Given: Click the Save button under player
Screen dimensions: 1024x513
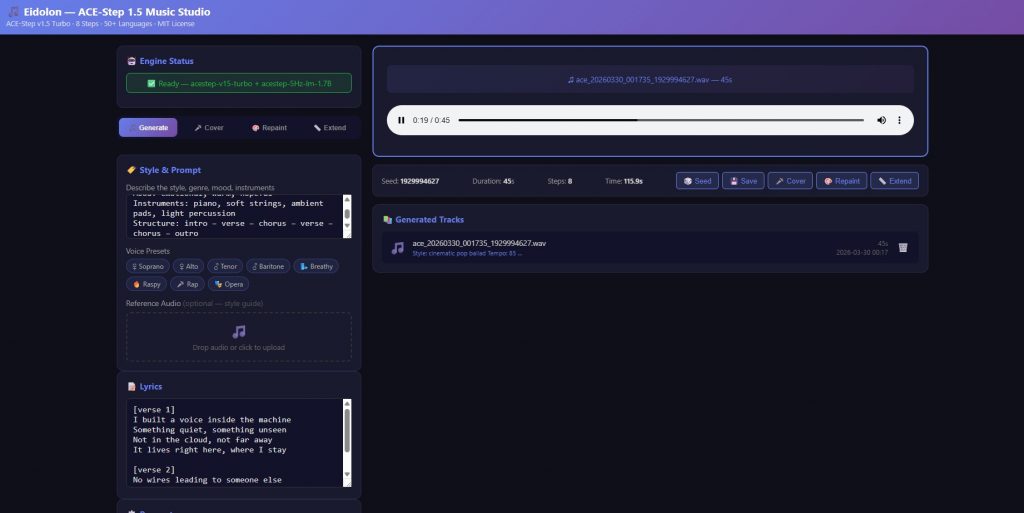Looking at the screenshot, I should click(x=743, y=181).
